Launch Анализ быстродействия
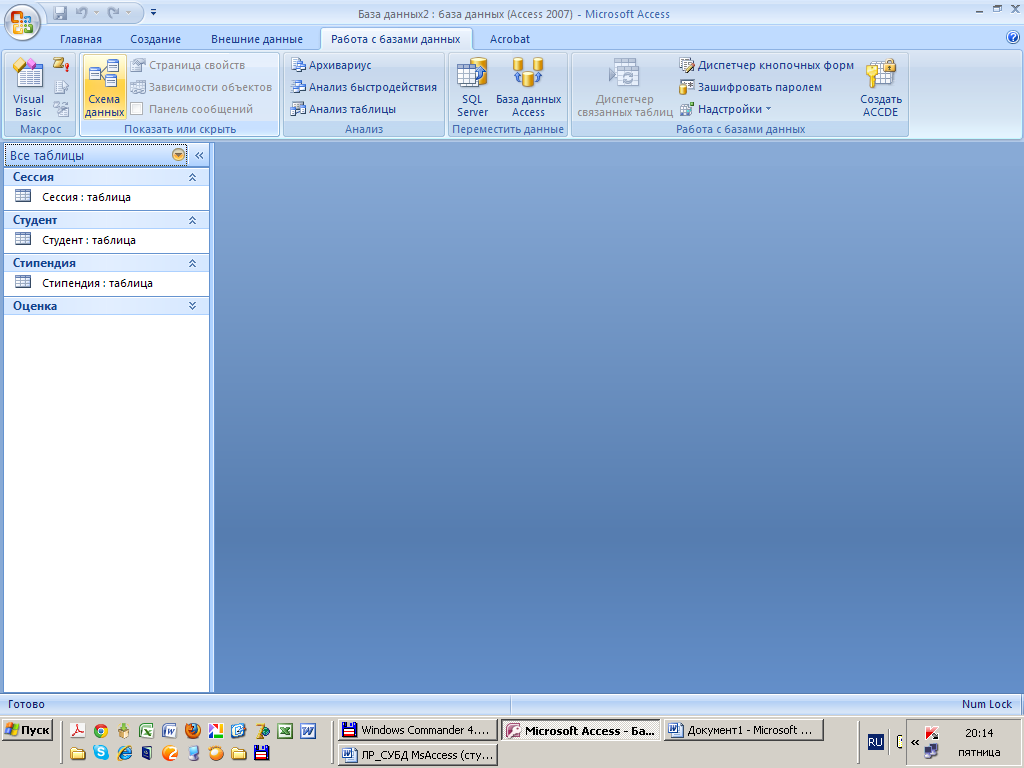The image size is (1024, 768). tap(364, 87)
